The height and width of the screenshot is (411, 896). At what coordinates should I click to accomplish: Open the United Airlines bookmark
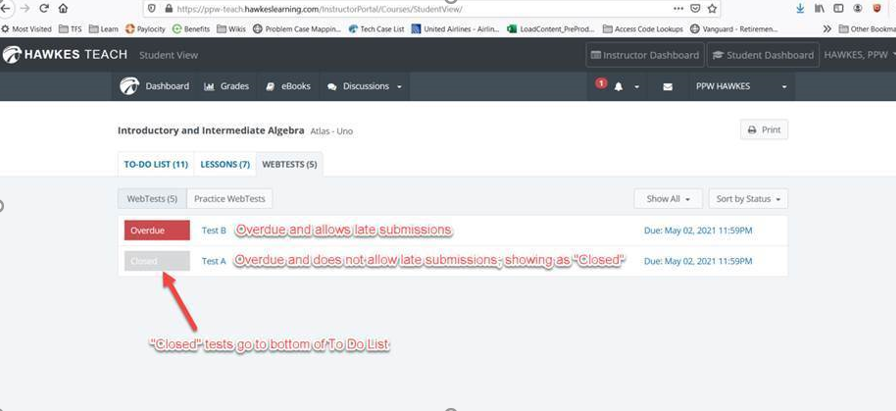[x=455, y=29]
